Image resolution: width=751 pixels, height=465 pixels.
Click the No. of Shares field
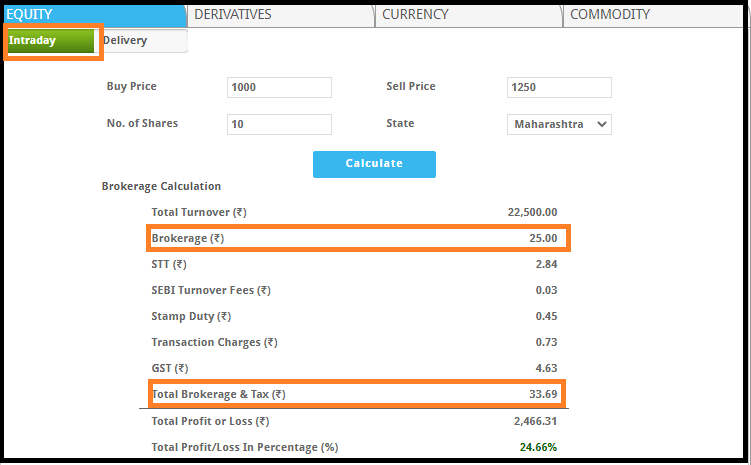click(x=279, y=124)
